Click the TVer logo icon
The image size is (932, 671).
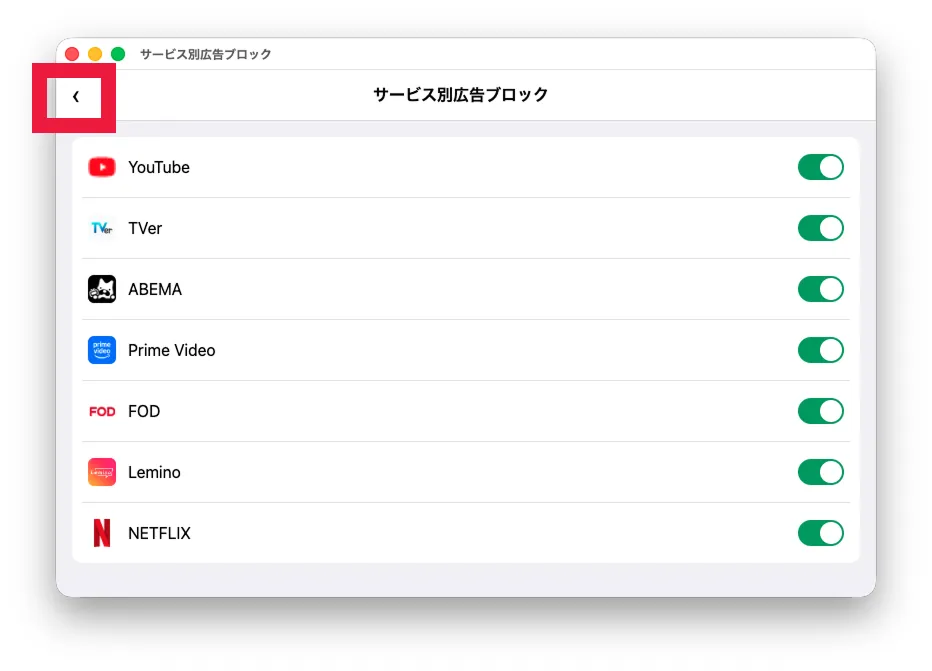(102, 228)
